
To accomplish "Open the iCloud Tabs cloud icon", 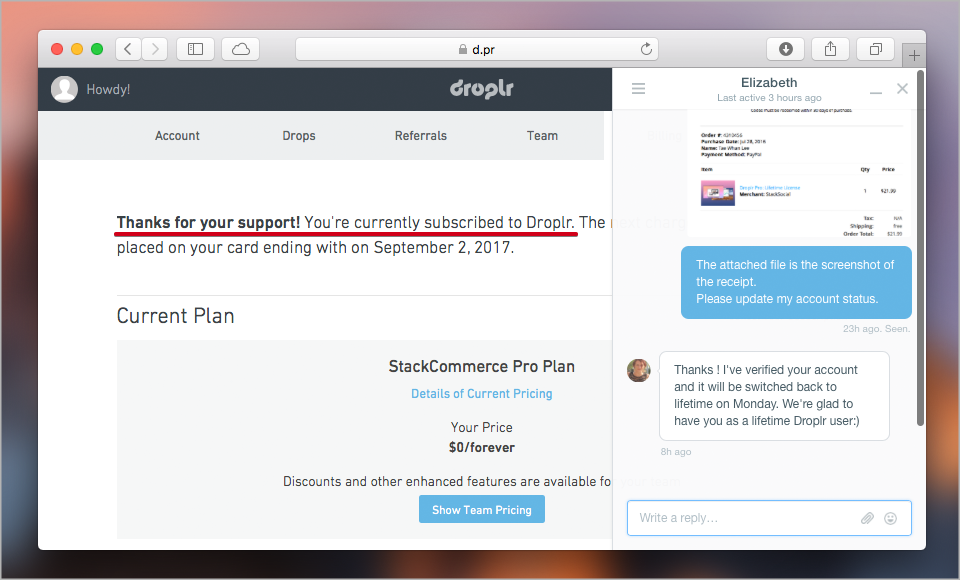I will [x=241, y=49].
